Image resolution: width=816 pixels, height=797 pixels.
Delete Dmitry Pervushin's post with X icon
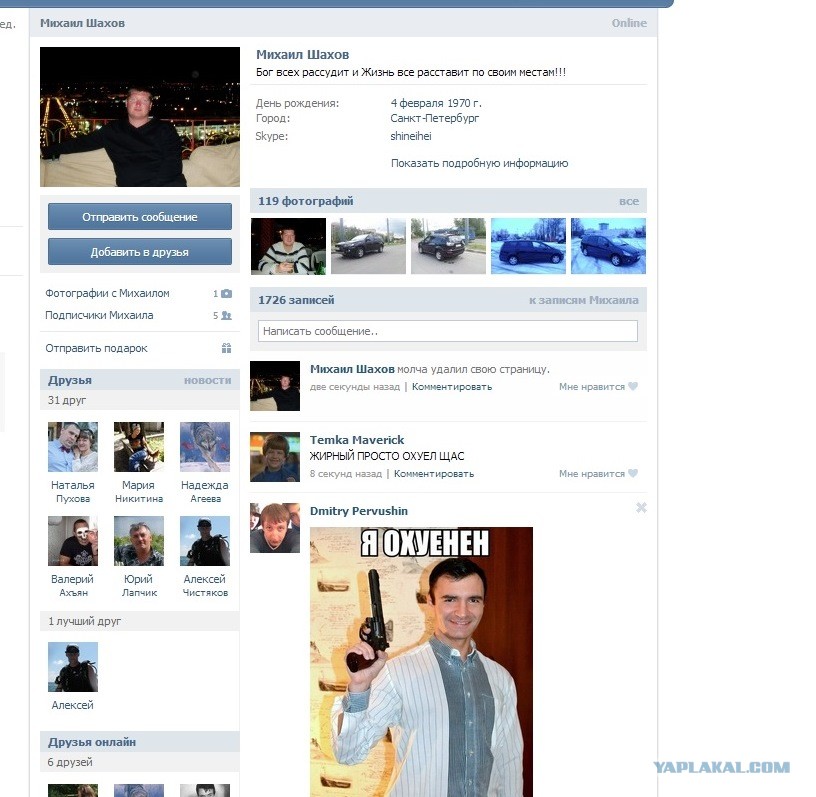(641, 508)
